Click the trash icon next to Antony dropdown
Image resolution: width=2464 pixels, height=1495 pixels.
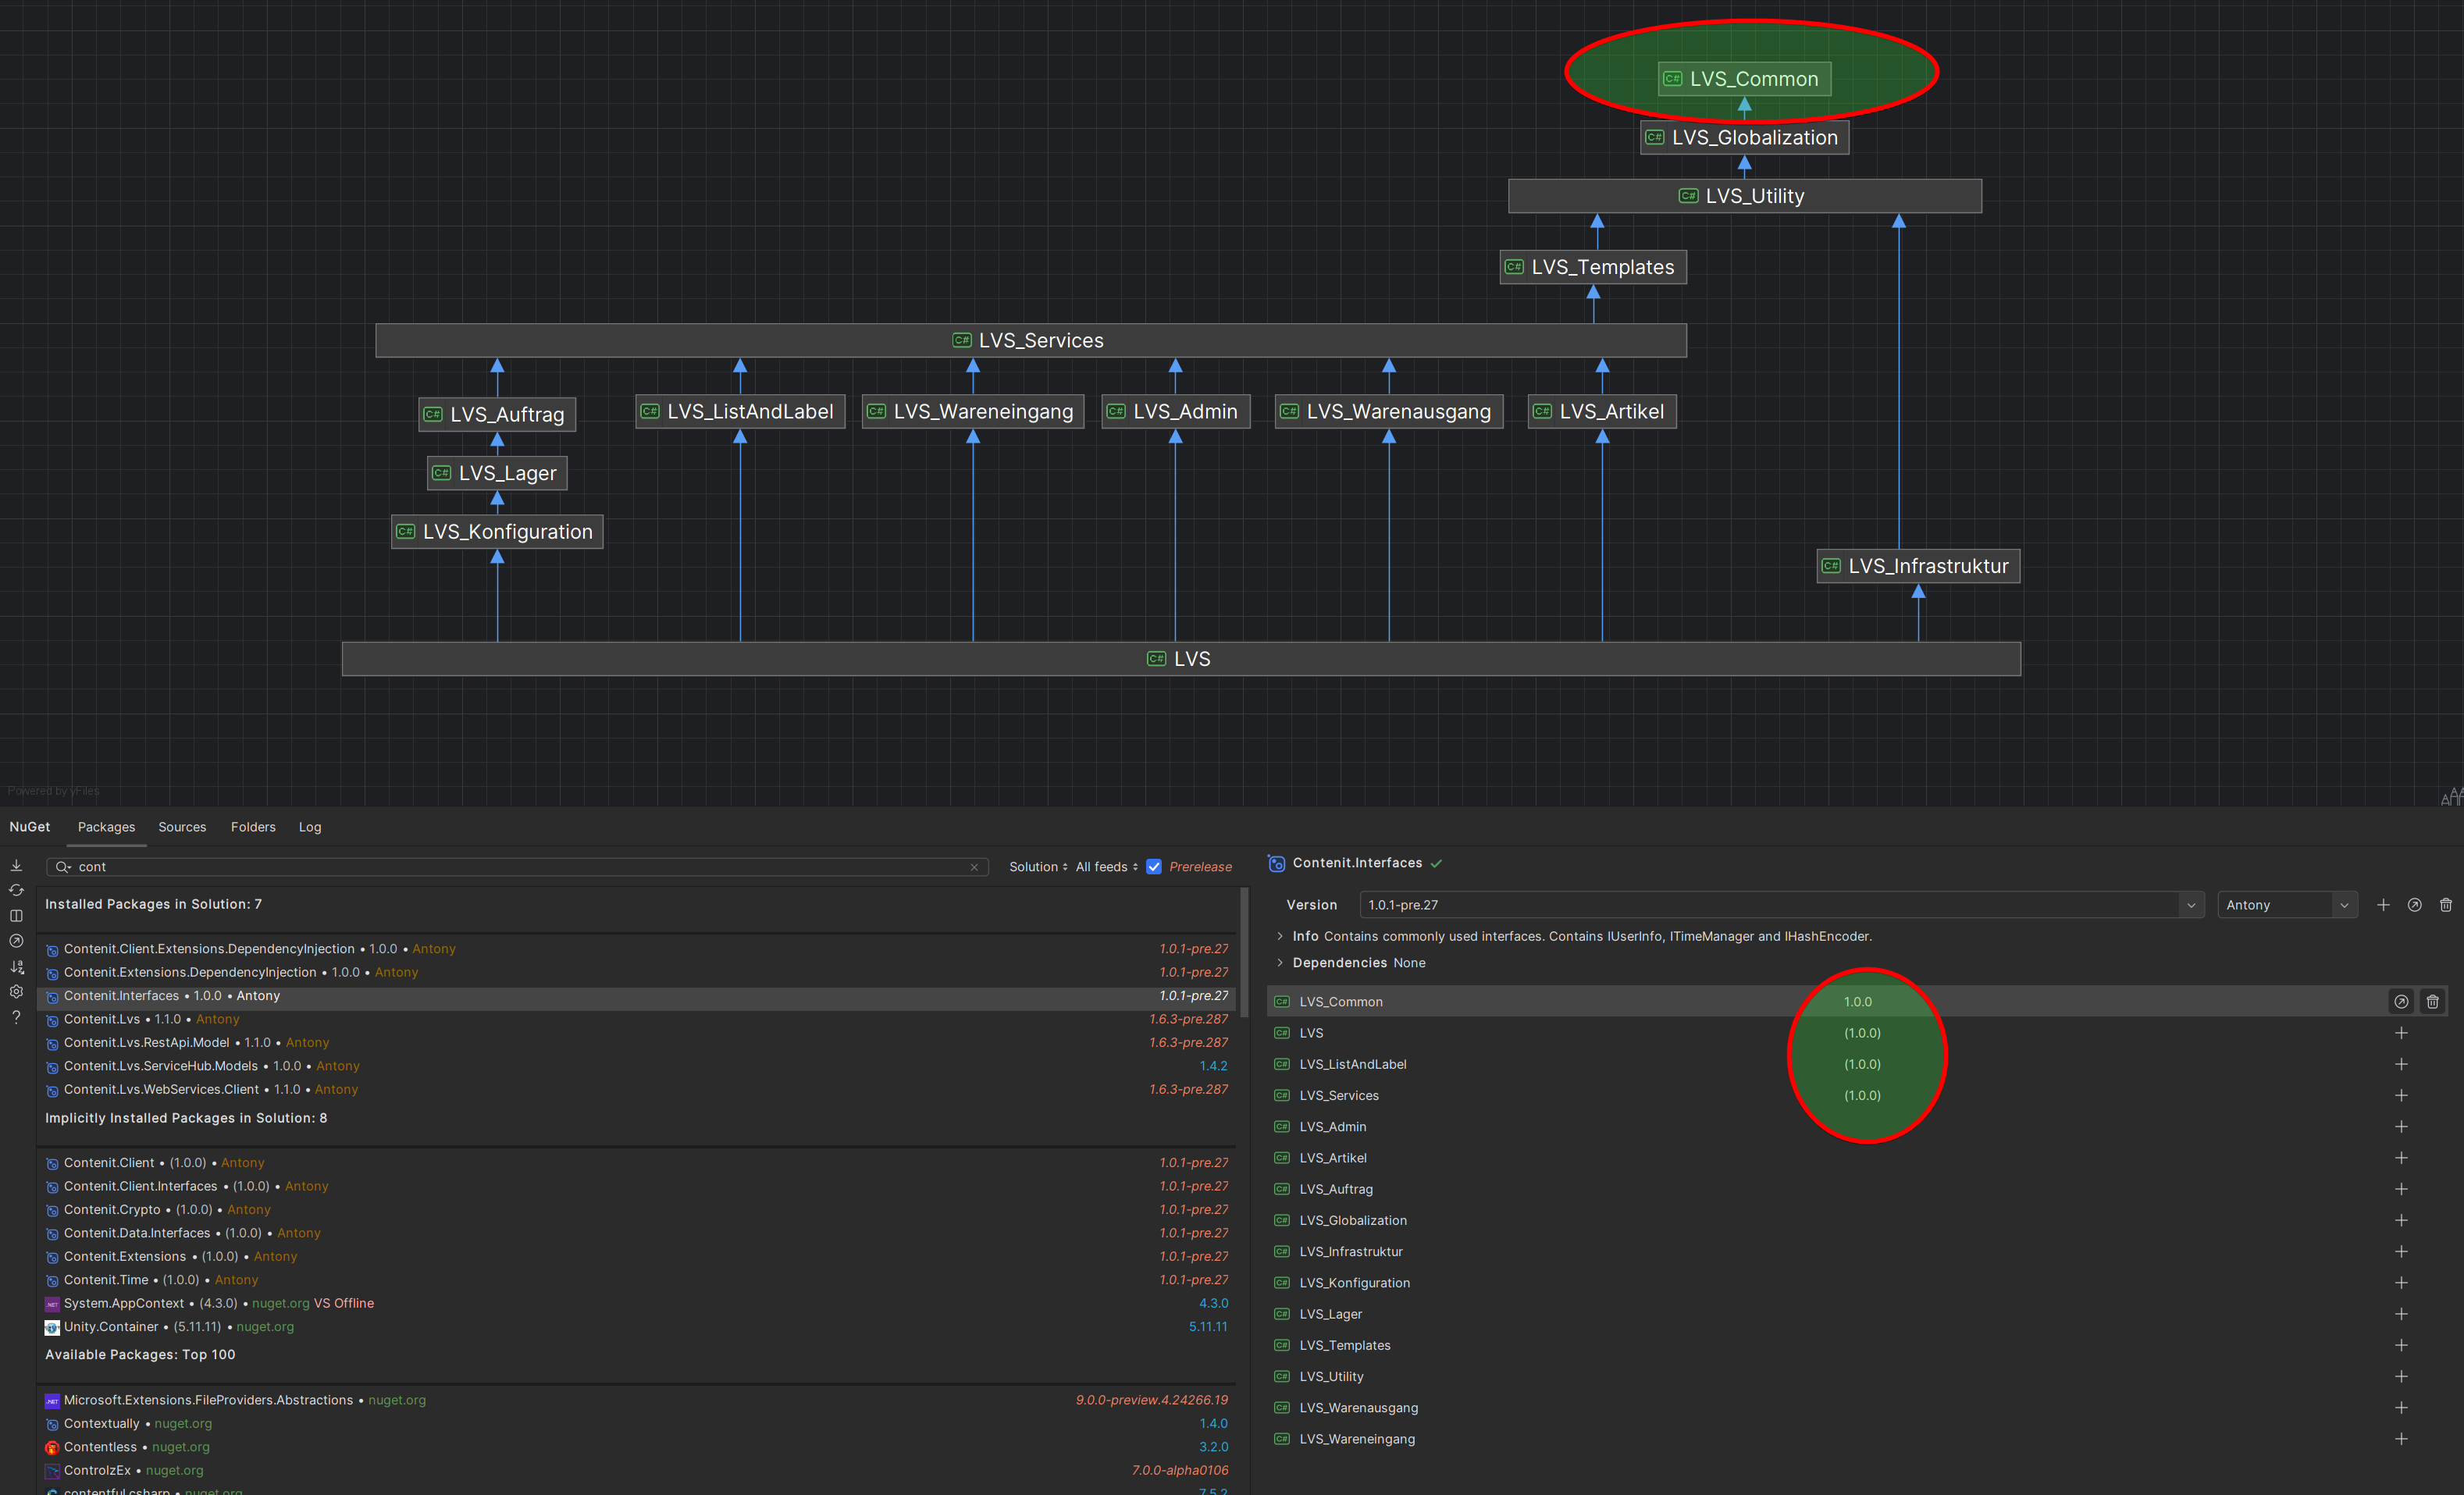click(2445, 905)
